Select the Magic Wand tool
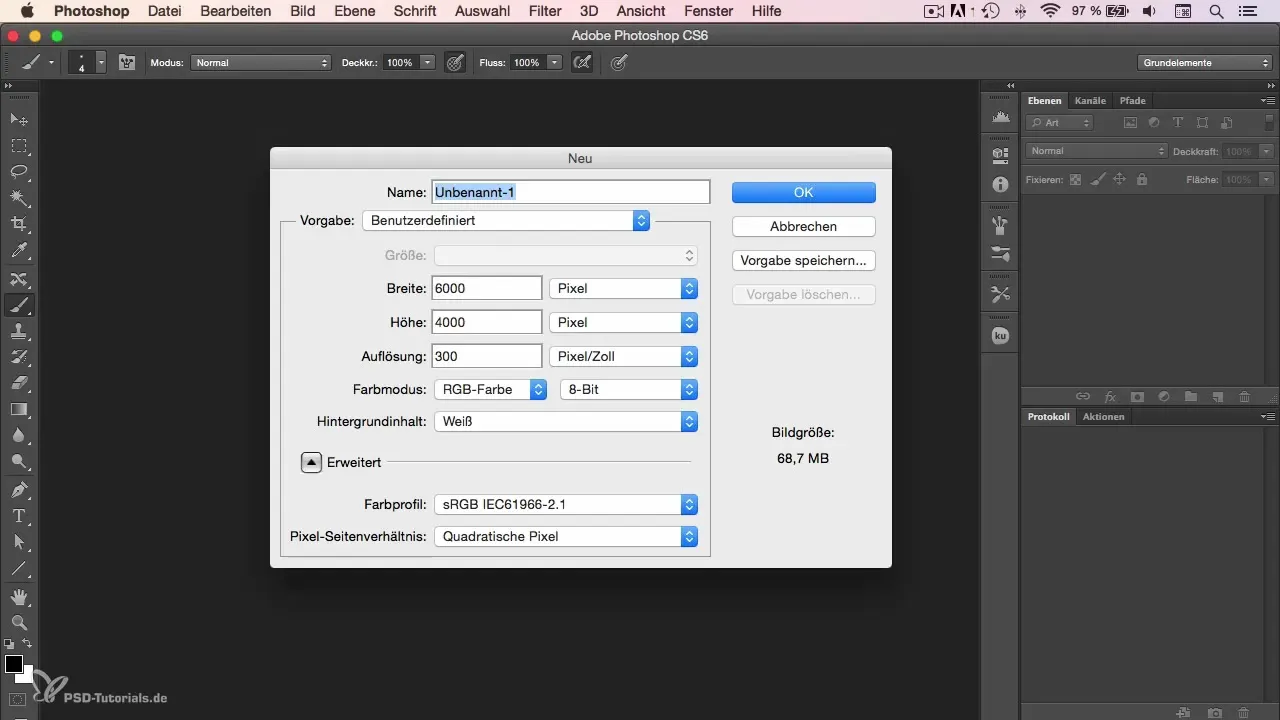 18,198
